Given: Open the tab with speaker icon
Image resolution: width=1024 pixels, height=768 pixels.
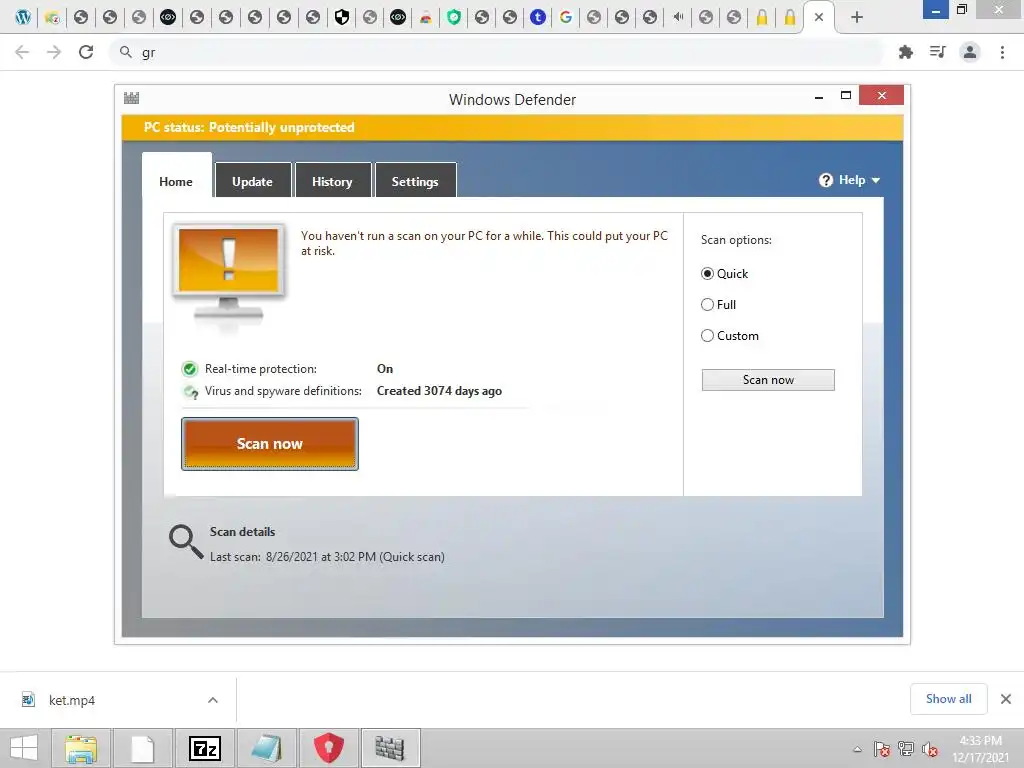Looking at the screenshot, I should [x=678, y=18].
